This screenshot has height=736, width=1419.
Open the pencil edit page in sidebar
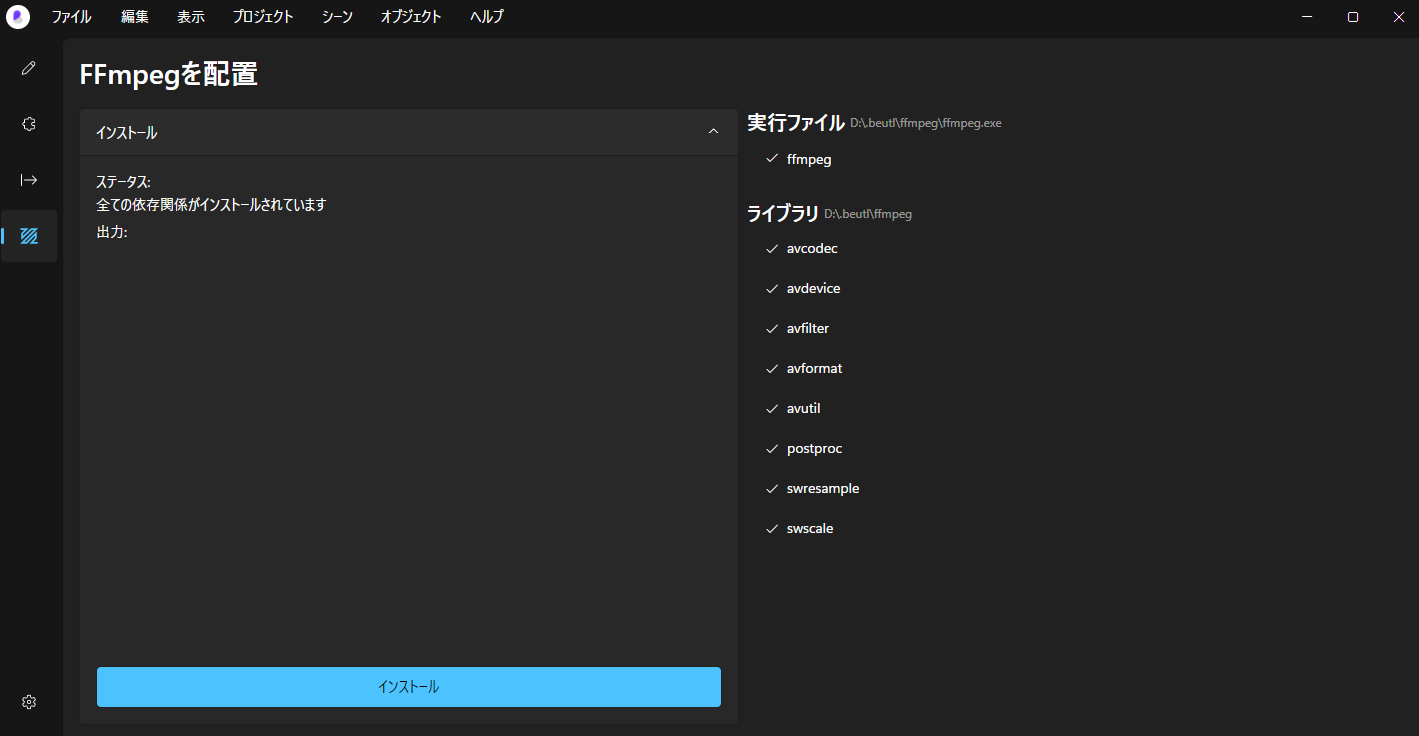tap(29, 68)
